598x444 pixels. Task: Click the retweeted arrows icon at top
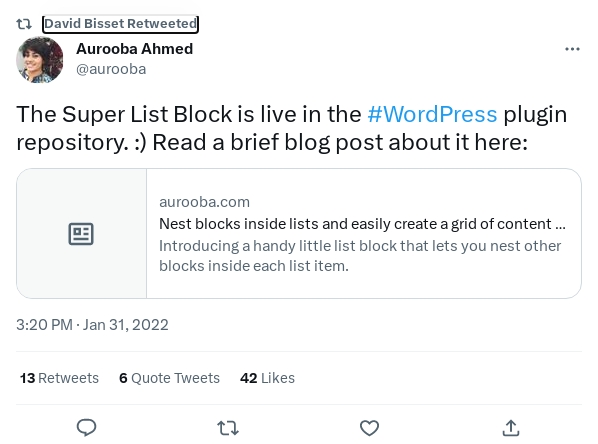[x=24, y=24]
